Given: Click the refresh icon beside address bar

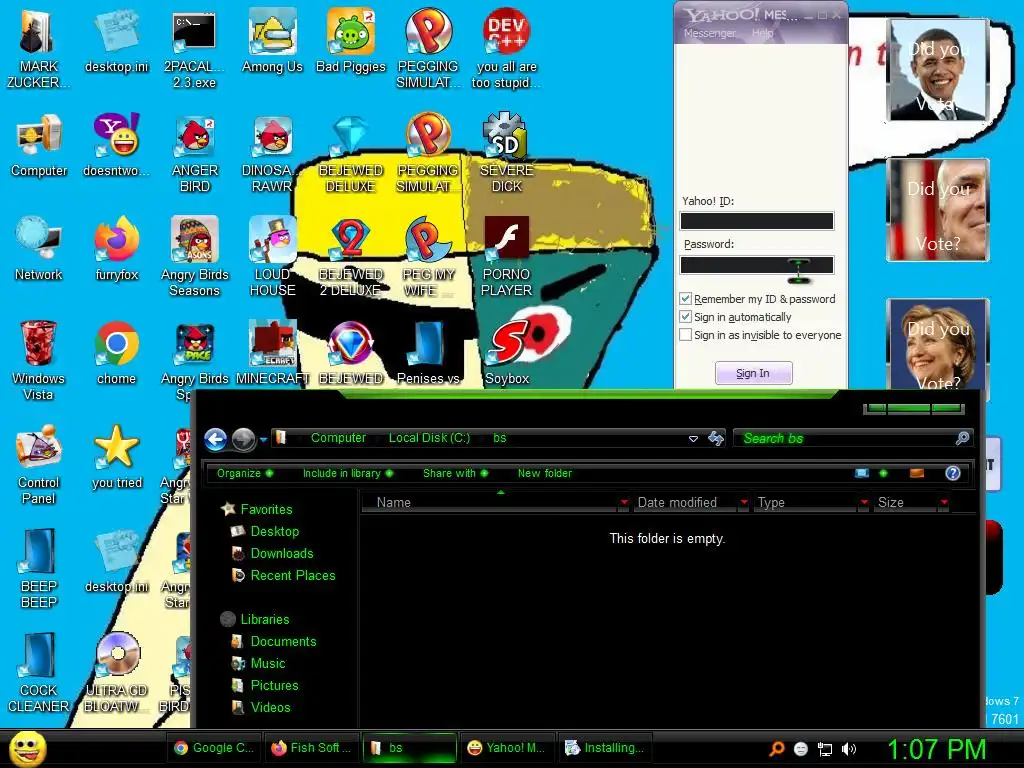Looking at the screenshot, I should pos(716,438).
